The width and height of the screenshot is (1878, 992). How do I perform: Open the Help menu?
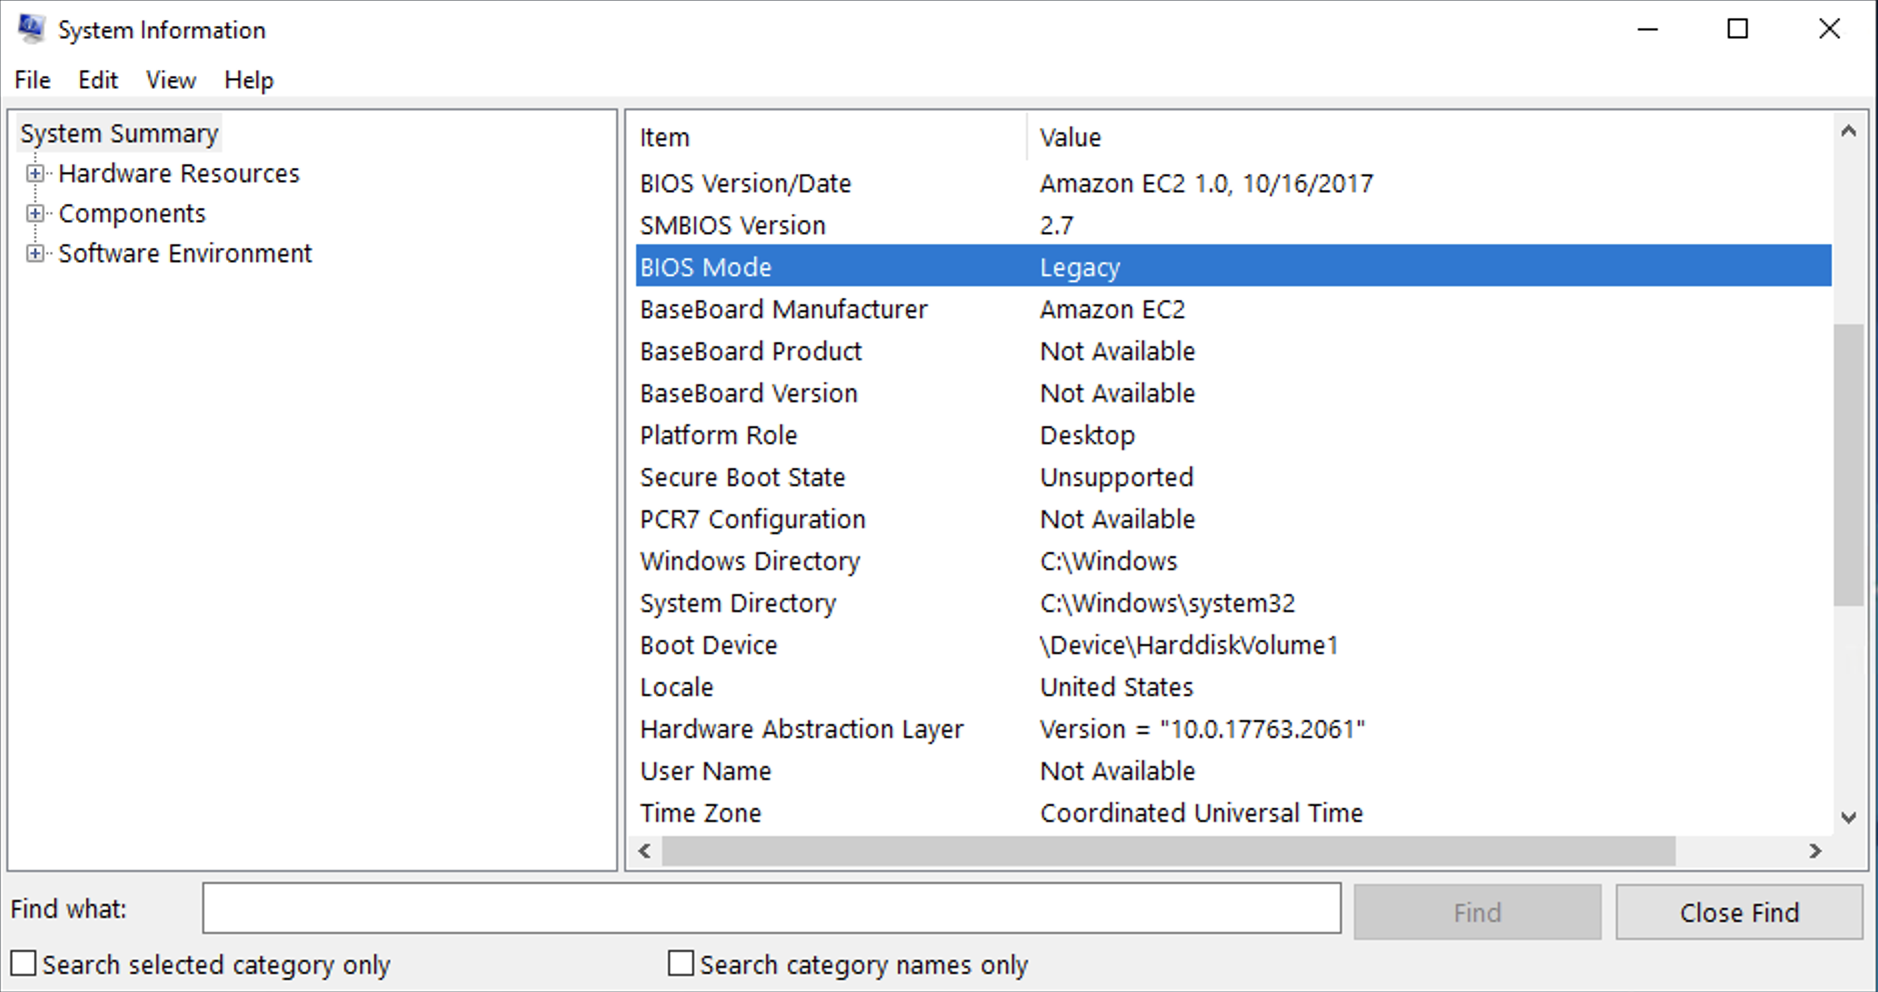248,80
